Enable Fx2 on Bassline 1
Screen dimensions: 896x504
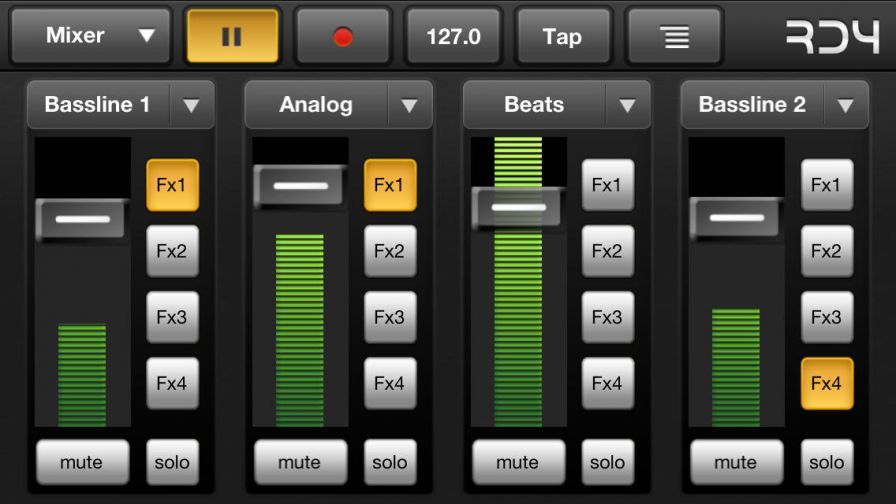click(172, 251)
